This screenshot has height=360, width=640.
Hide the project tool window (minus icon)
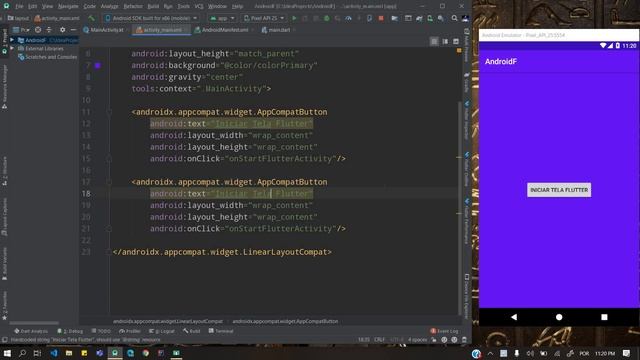pos(73,30)
